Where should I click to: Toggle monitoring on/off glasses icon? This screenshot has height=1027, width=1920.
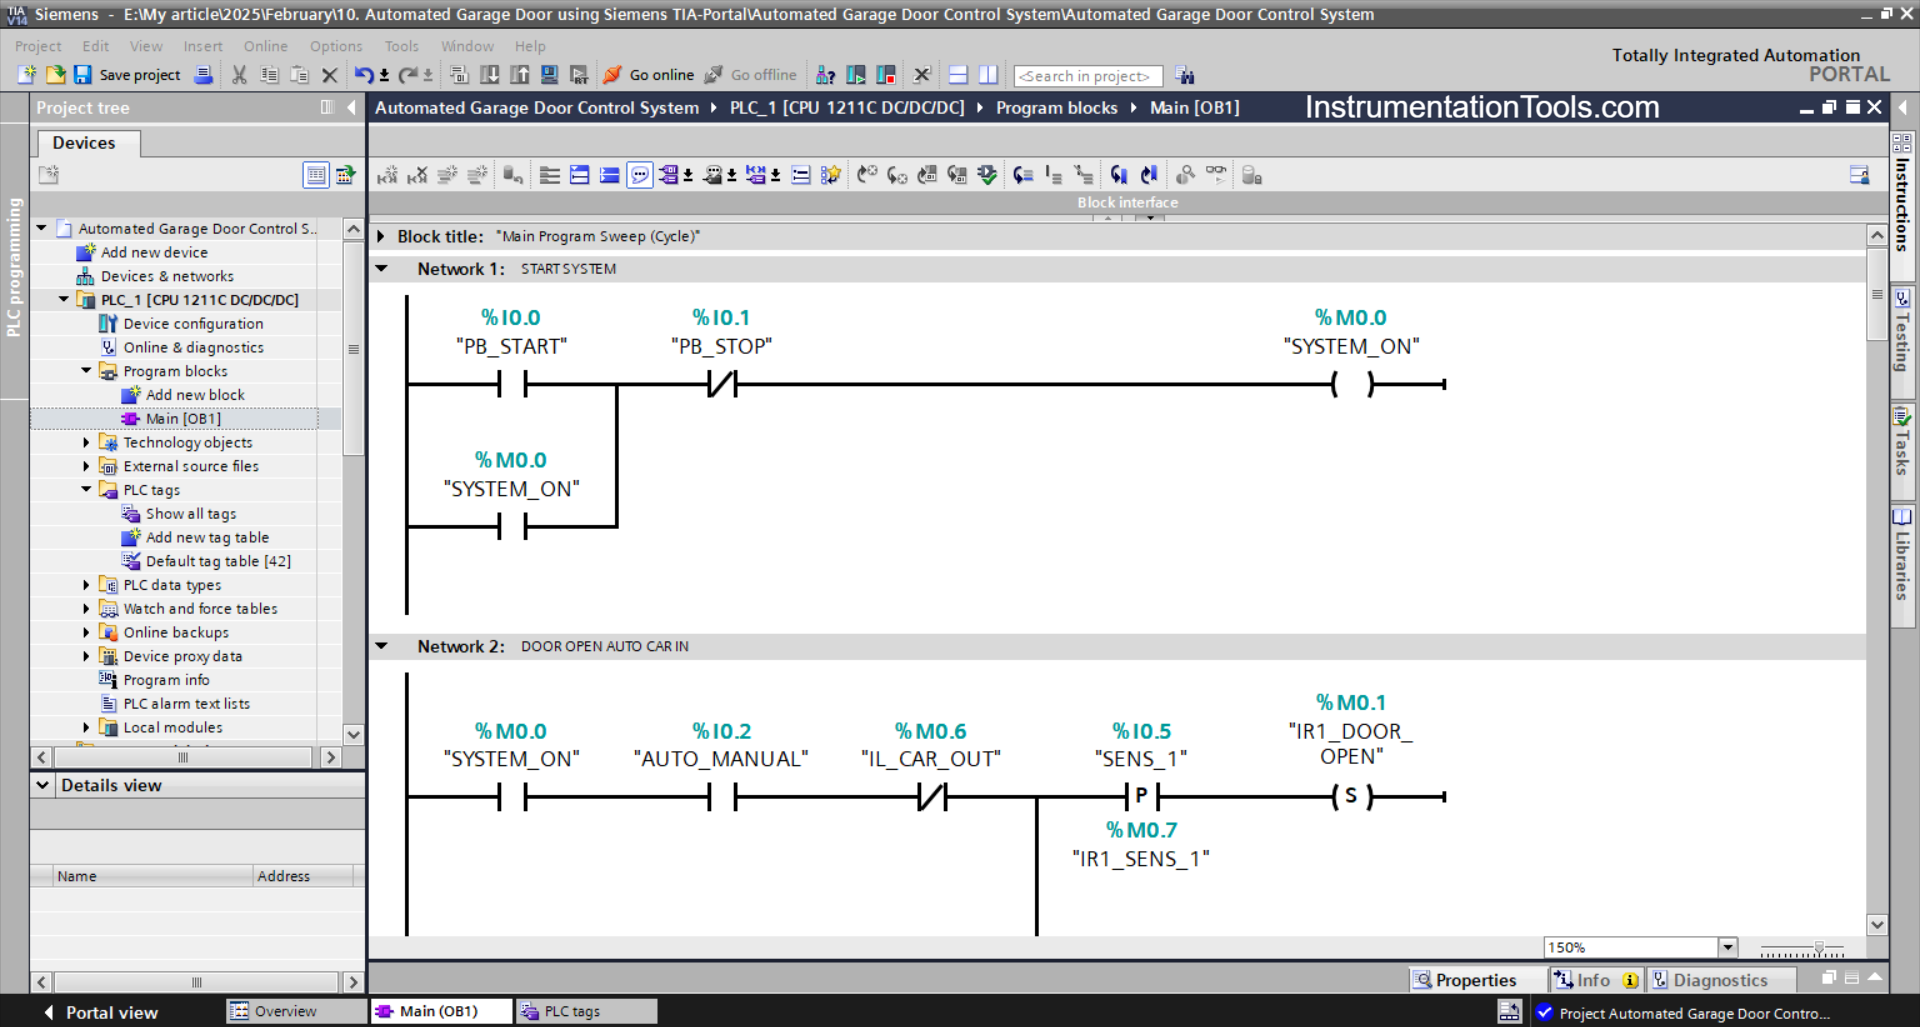pos(1216,174)
